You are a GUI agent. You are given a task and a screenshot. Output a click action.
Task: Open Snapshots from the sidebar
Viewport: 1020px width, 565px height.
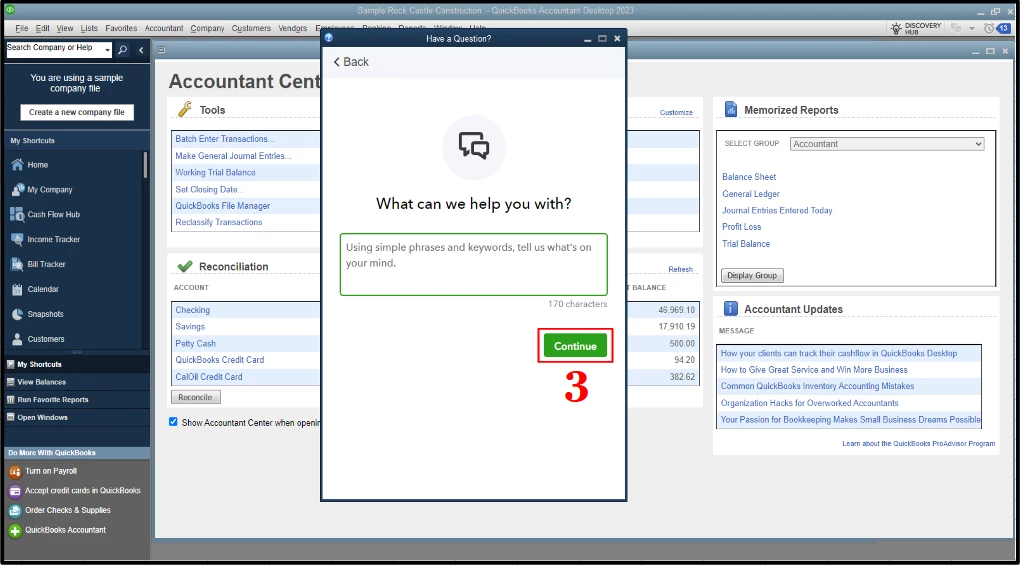[x=45, y=314]
